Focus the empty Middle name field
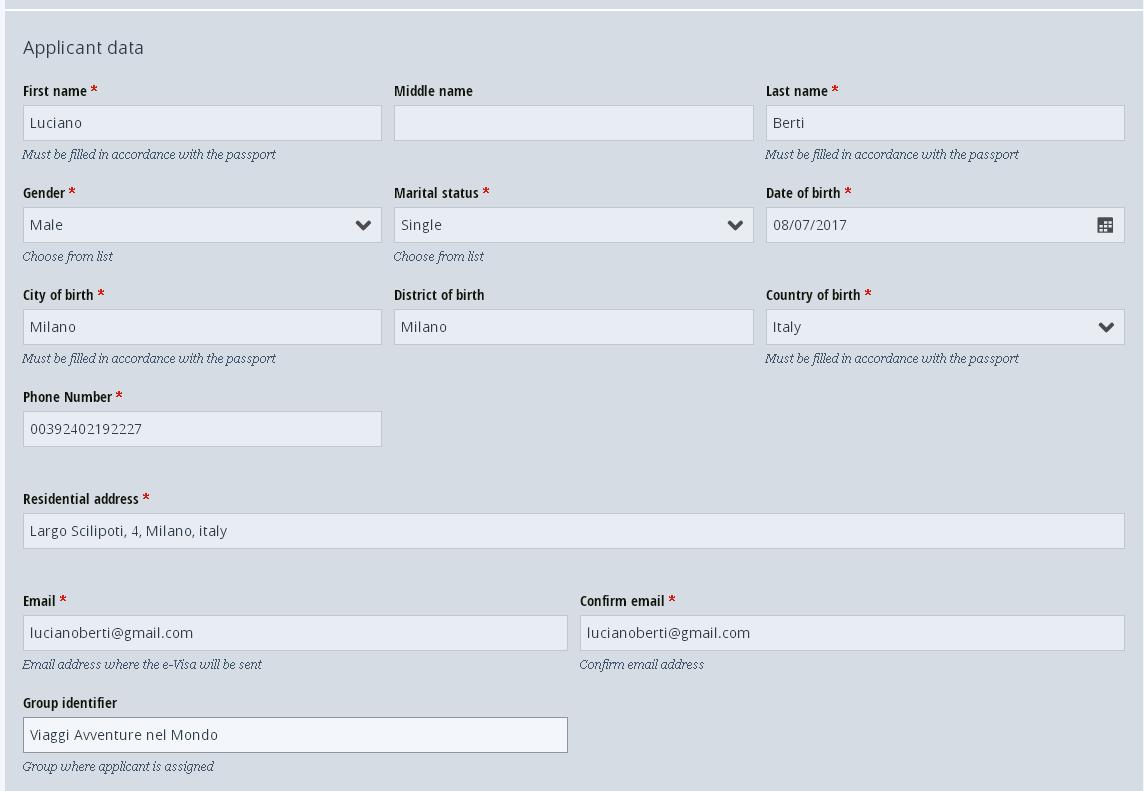Viewport: 1144px width, 791px height. click(x=573, y=123)
